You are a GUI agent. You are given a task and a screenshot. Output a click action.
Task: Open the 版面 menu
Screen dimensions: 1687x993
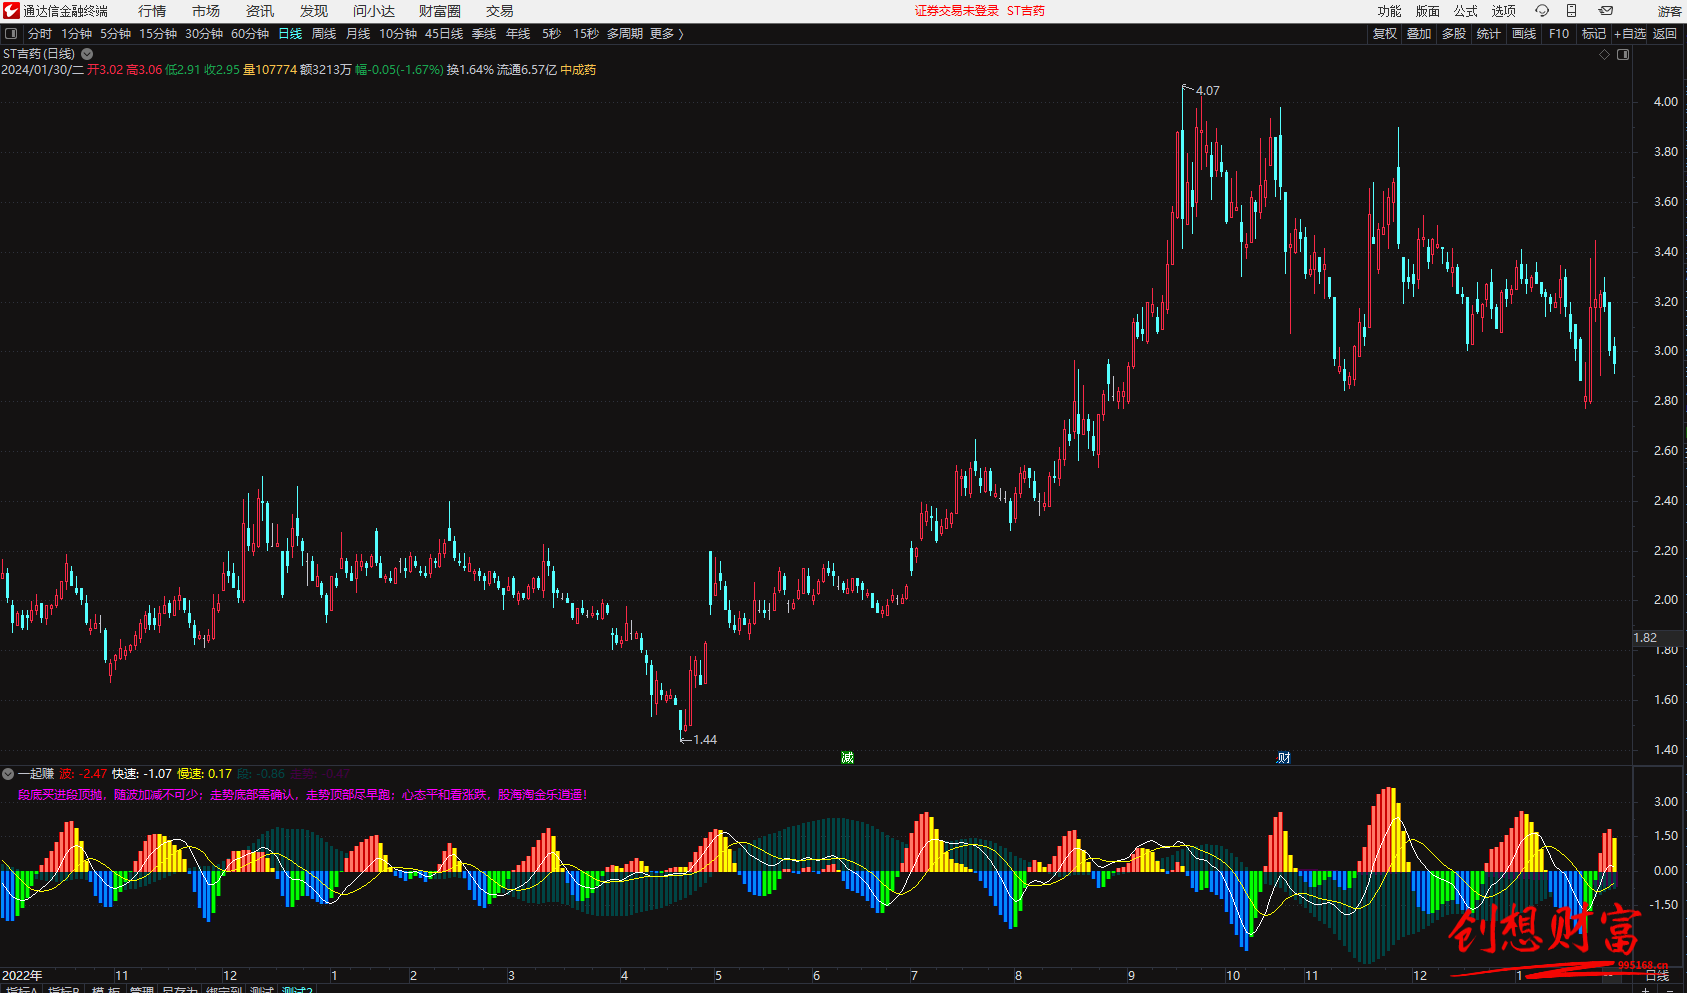(1427, 11)
